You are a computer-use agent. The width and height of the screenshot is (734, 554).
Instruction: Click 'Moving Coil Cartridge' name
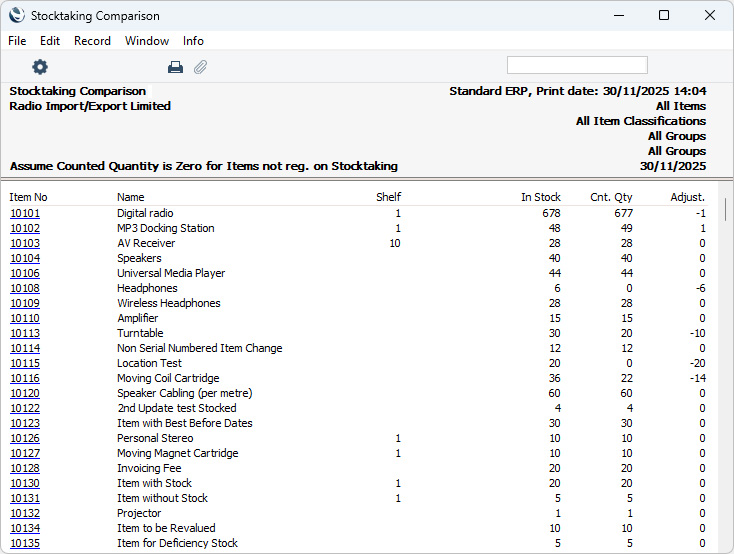tap(168, 378)
